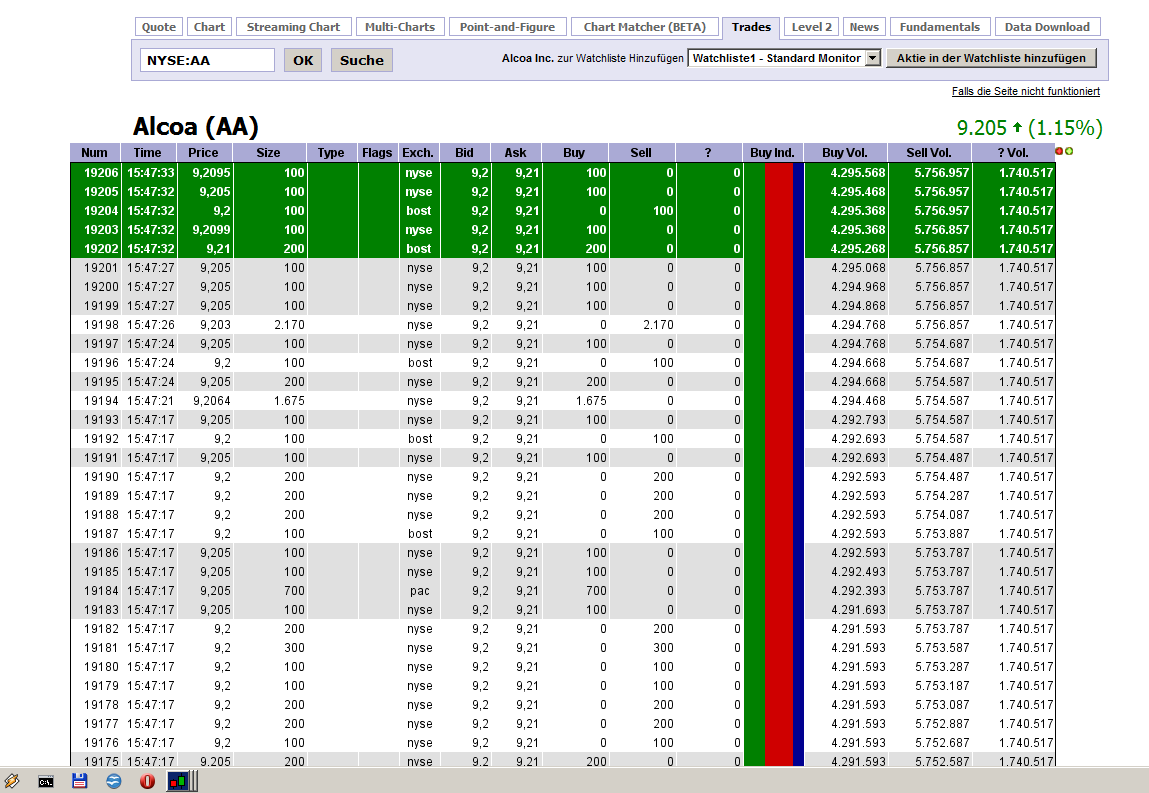The image size is (1149, 793).
Task: Click the Suche button
Action: (x=361, y=60)
